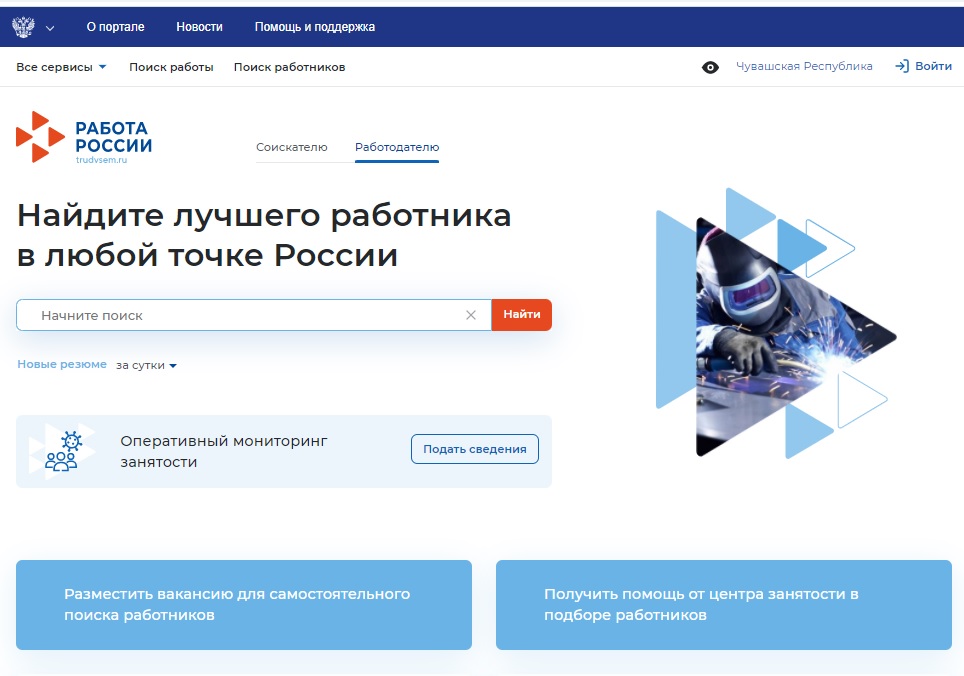Image resolution: width=964 pixels, height=676 pixels.
Task: Change region 'Чувашская Республика'
Action: click(x=804, y=66)
